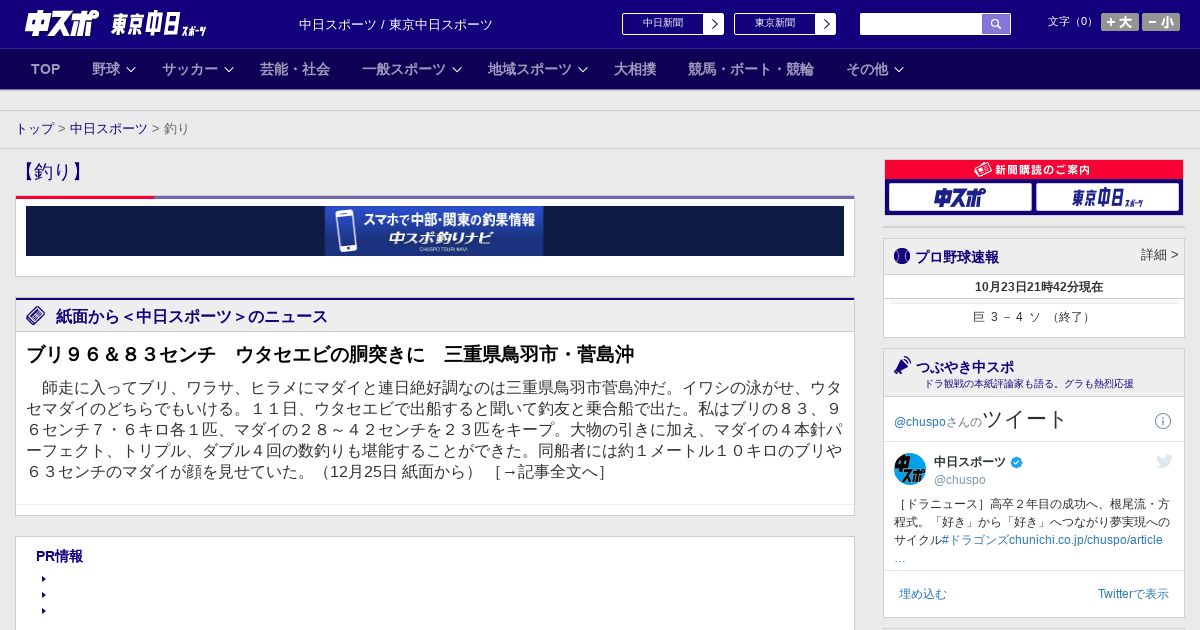Click the 埋め込む link
Viewport: 1200px width, 630px height.
pos(922,594)
